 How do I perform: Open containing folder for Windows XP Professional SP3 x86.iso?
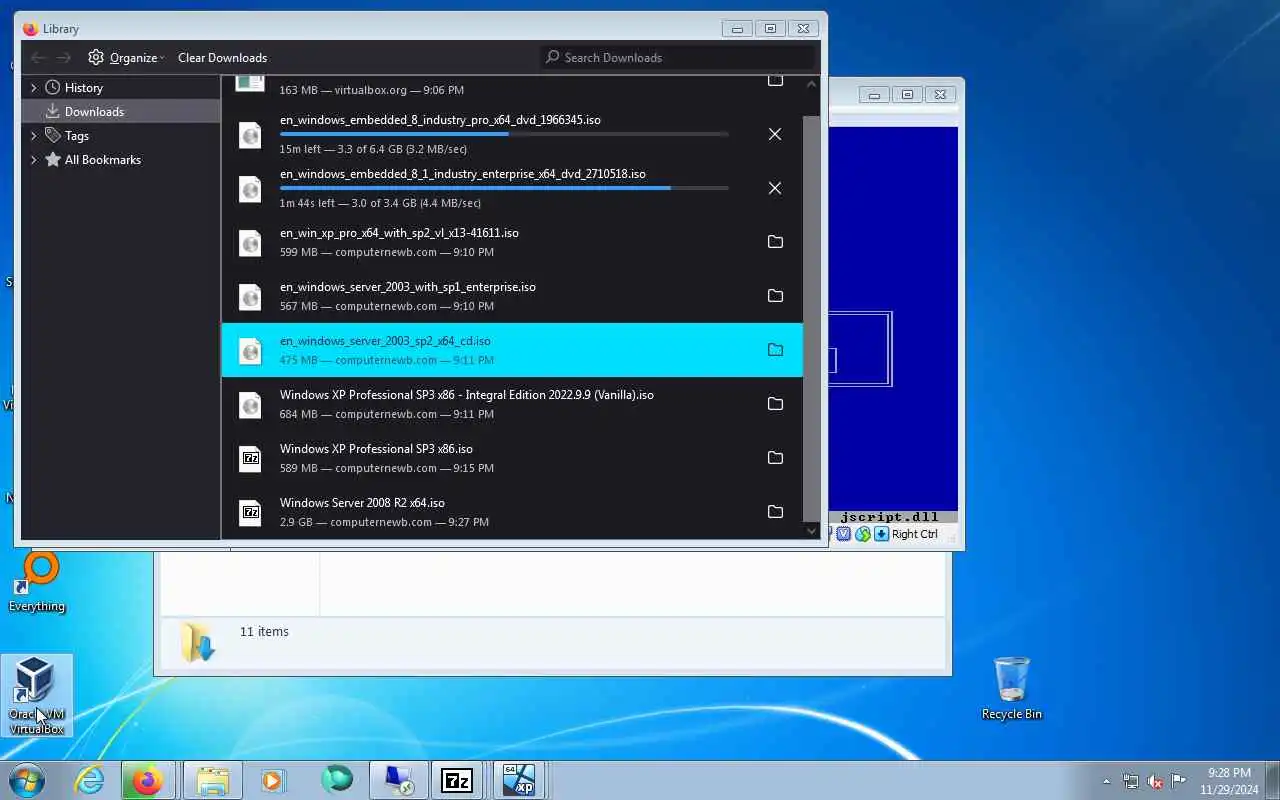coord(775,458)
